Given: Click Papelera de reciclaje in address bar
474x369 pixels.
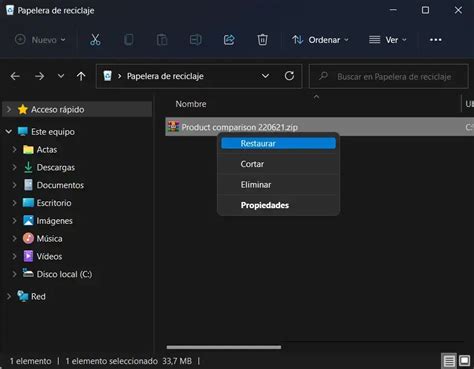Looking at the screenshot, I should click(x=165, y=76).
